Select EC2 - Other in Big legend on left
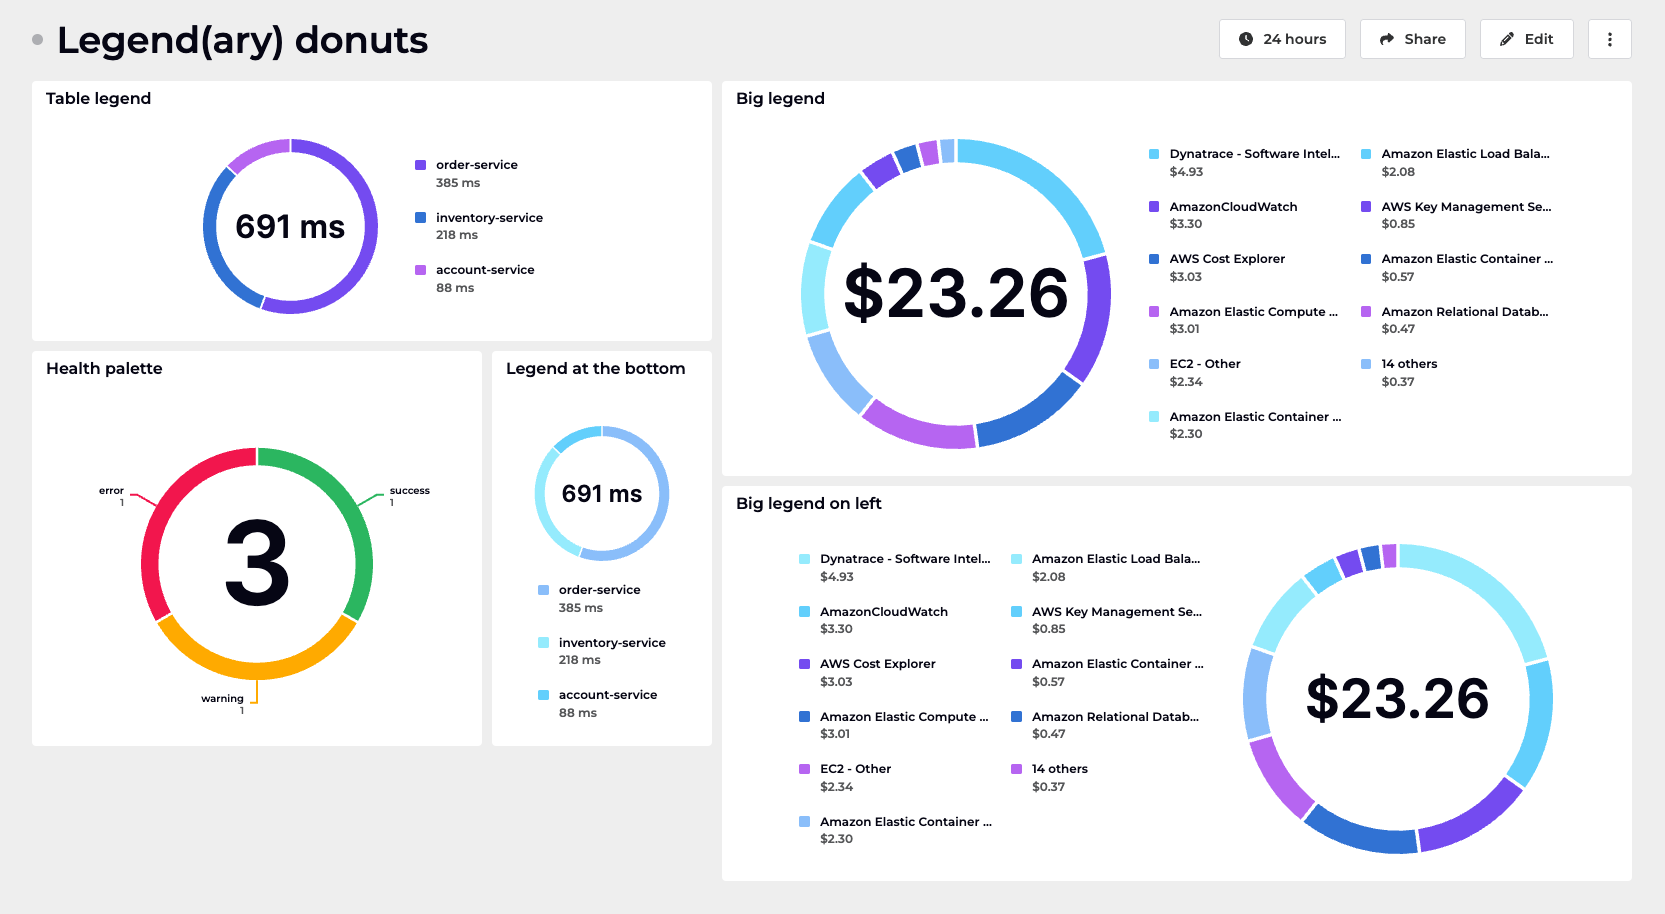 (855, 769)
